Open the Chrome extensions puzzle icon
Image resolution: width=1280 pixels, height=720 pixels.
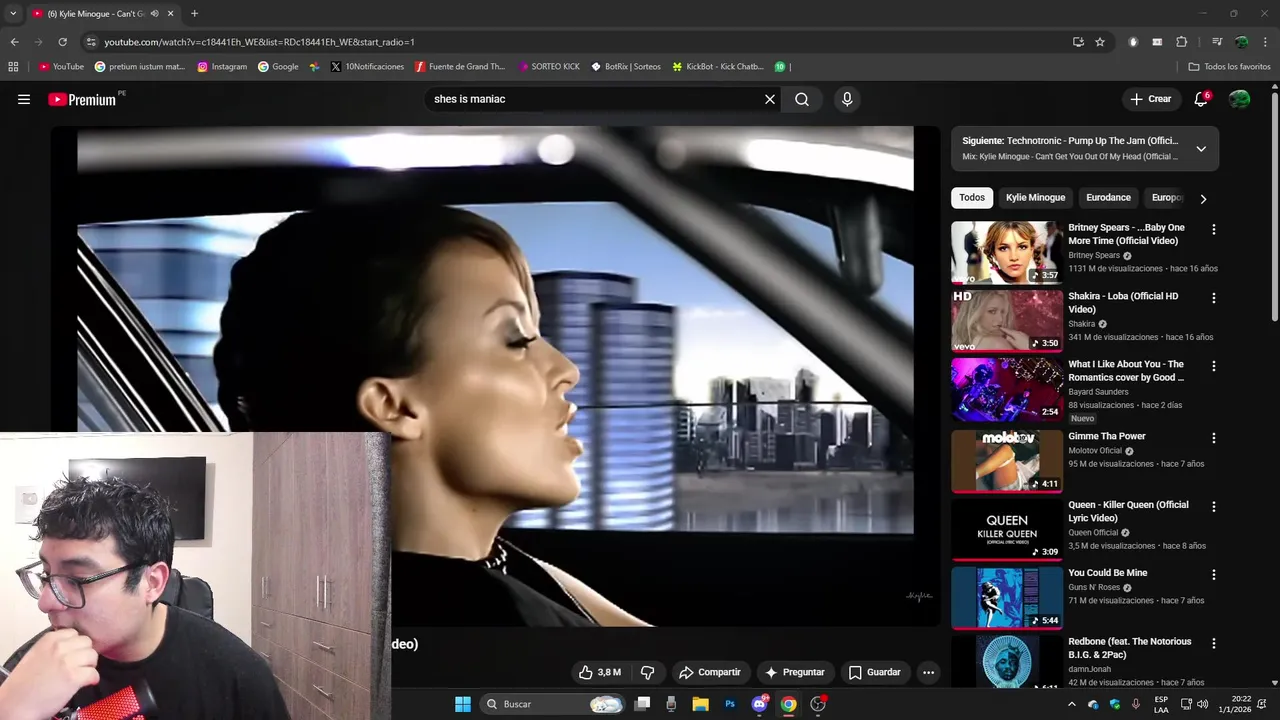tap(1181, 42)
